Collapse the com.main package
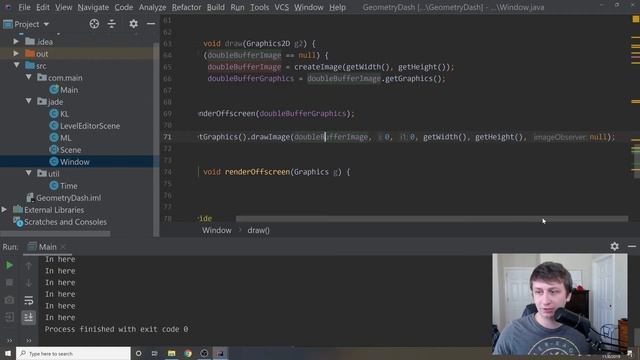This screenshot has height=360, width=640. pos(29,77)
